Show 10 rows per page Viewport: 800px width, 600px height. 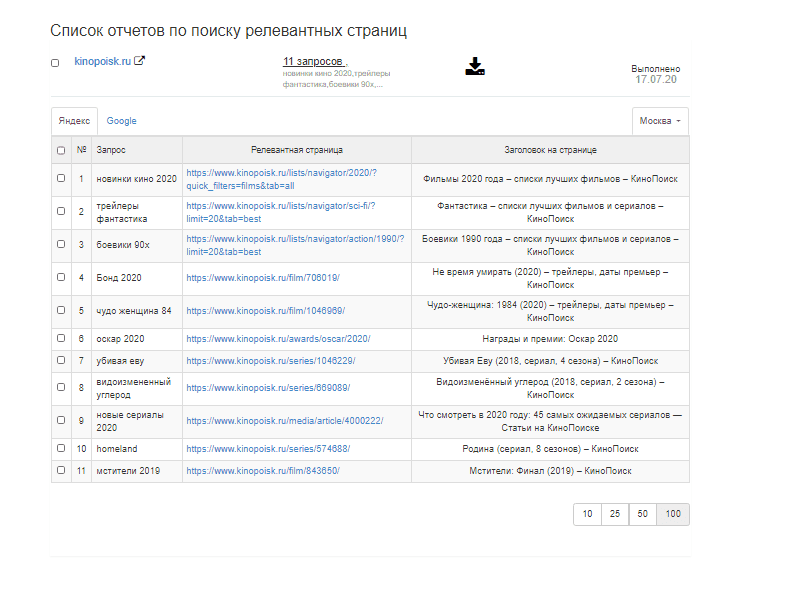[x=588, y=514]
